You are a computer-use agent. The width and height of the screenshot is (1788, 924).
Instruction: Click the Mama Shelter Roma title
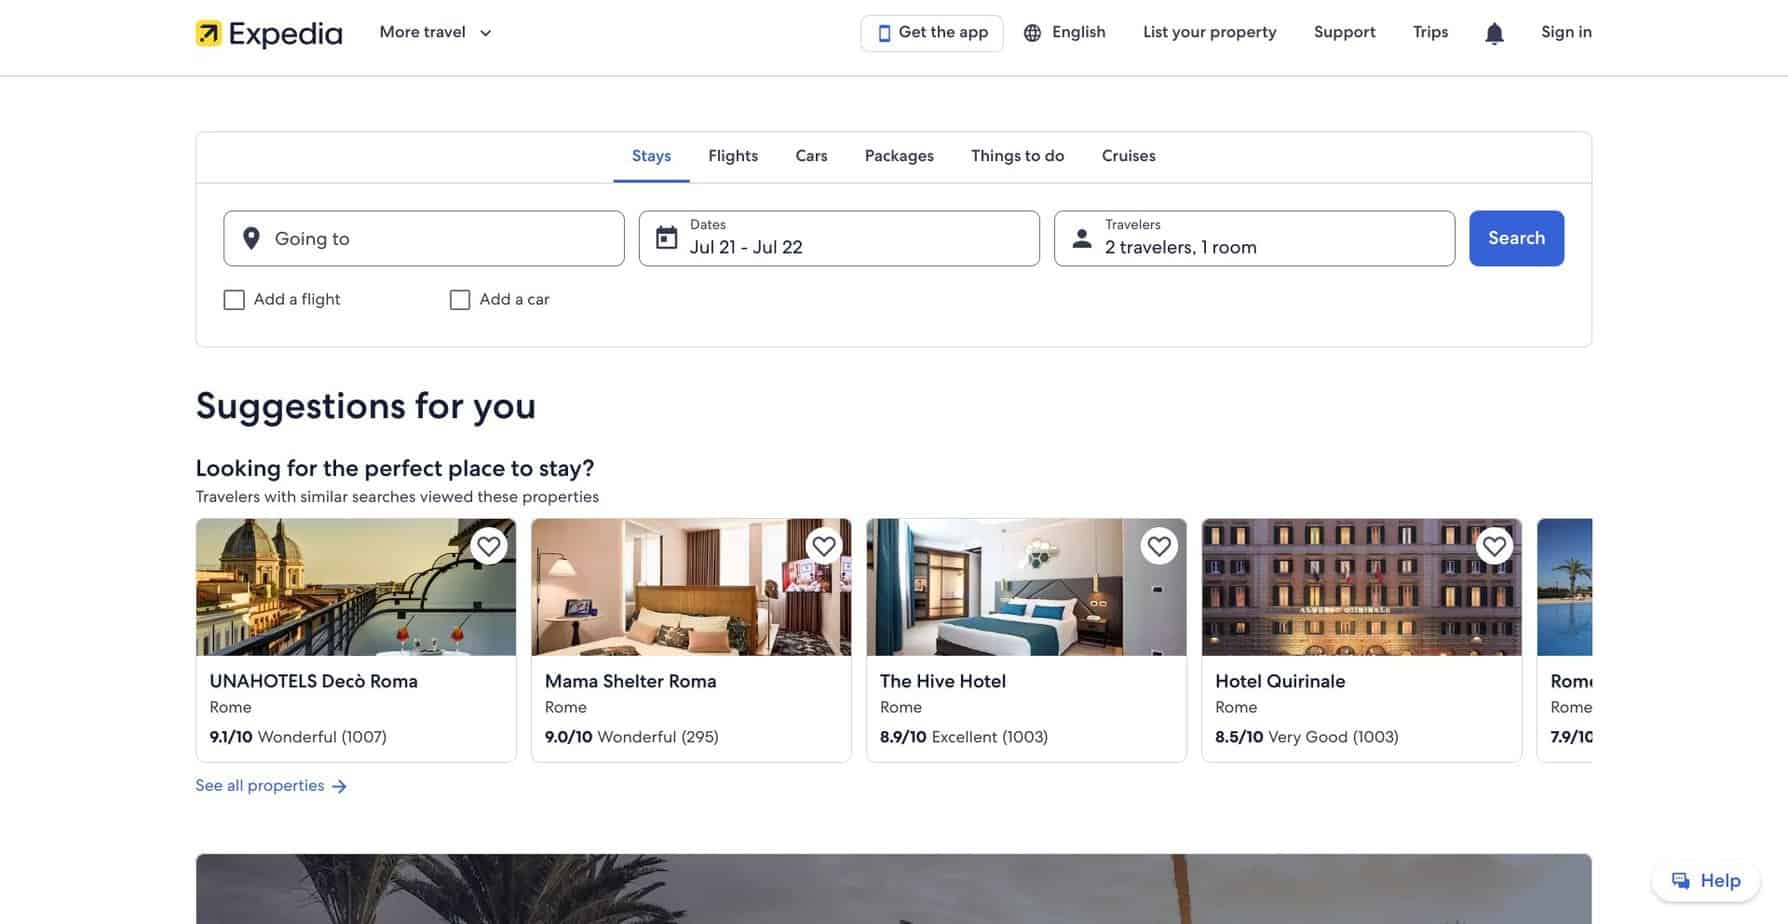tap(631, 681)
